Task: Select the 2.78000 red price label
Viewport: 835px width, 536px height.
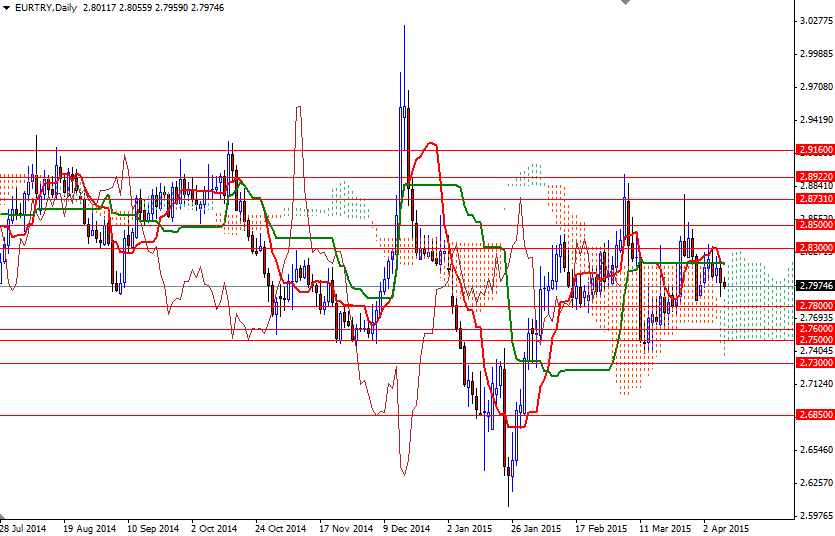Action: pyautogui.click(x=815, y=306)
